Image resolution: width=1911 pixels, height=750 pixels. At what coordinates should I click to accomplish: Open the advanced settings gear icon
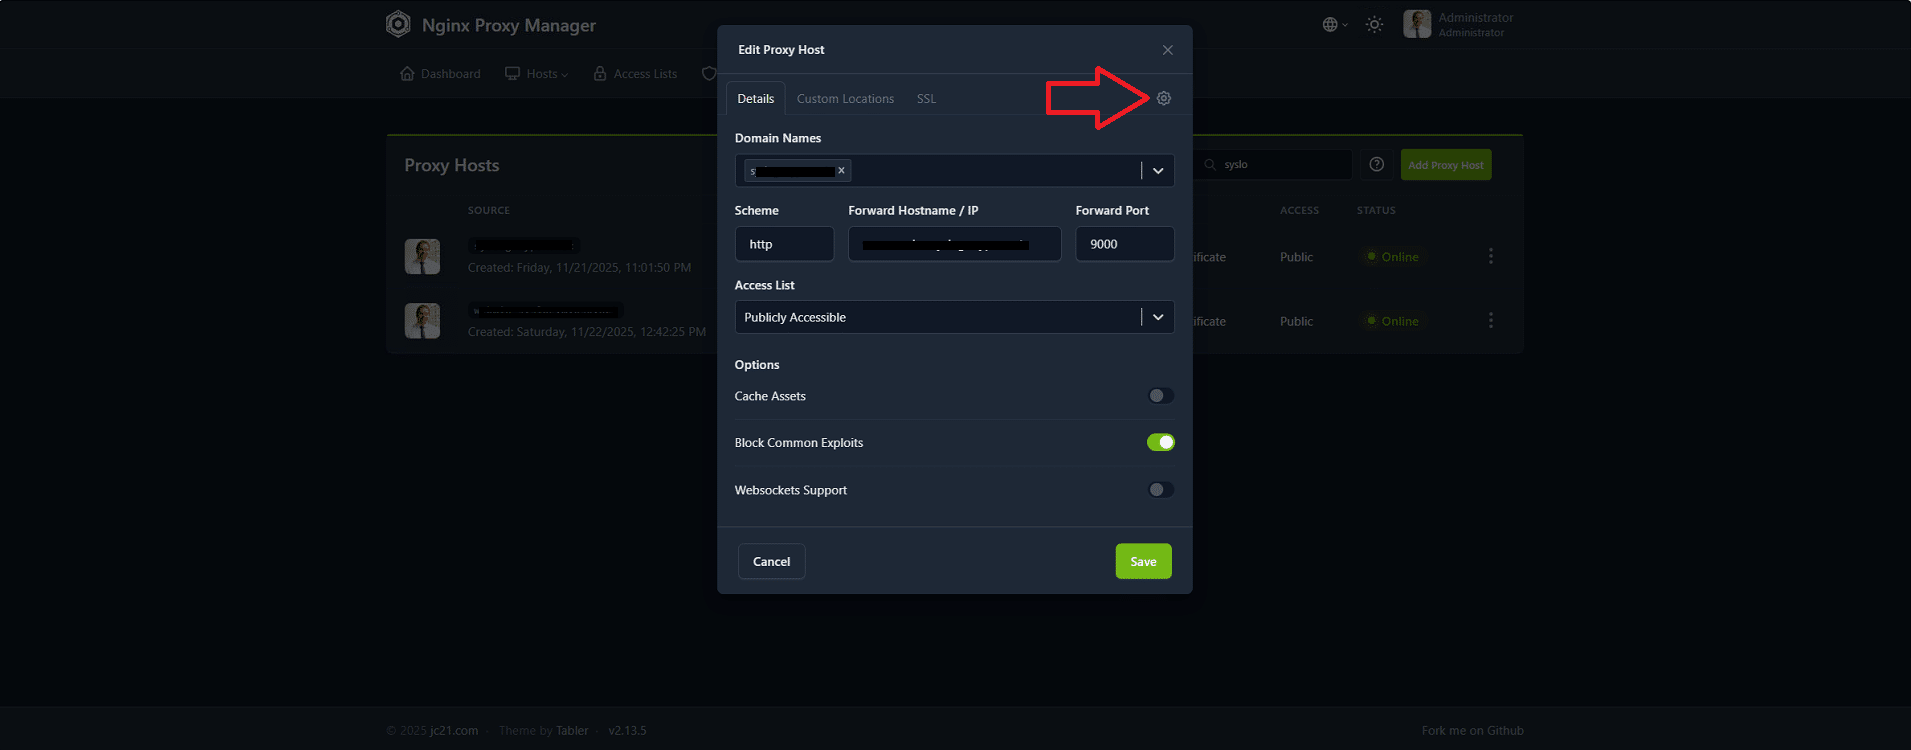click(x=1163, y=98)
